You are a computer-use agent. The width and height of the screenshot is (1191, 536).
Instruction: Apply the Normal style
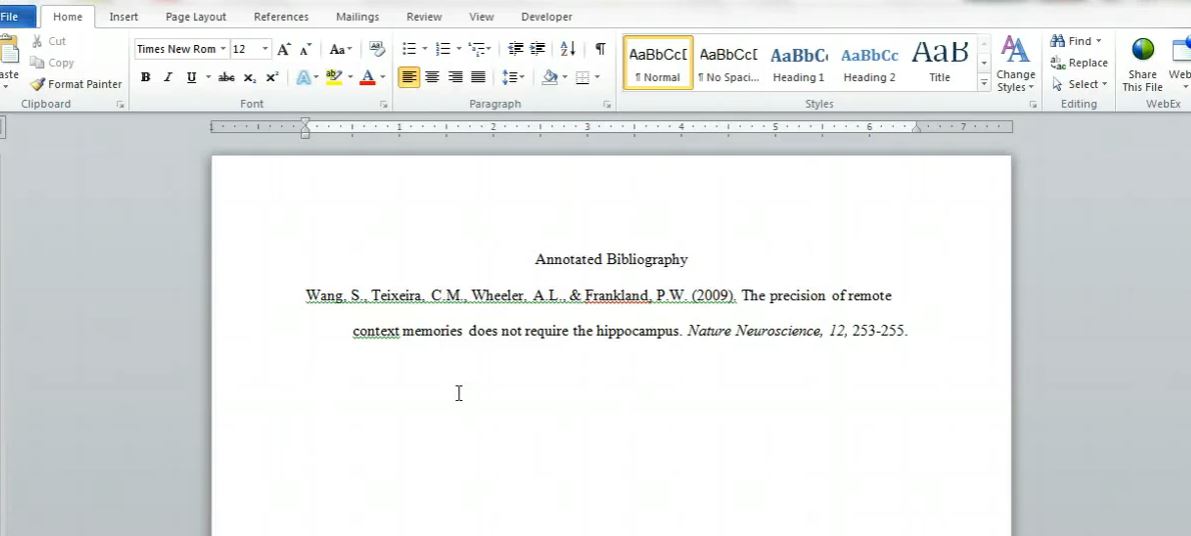658,63
